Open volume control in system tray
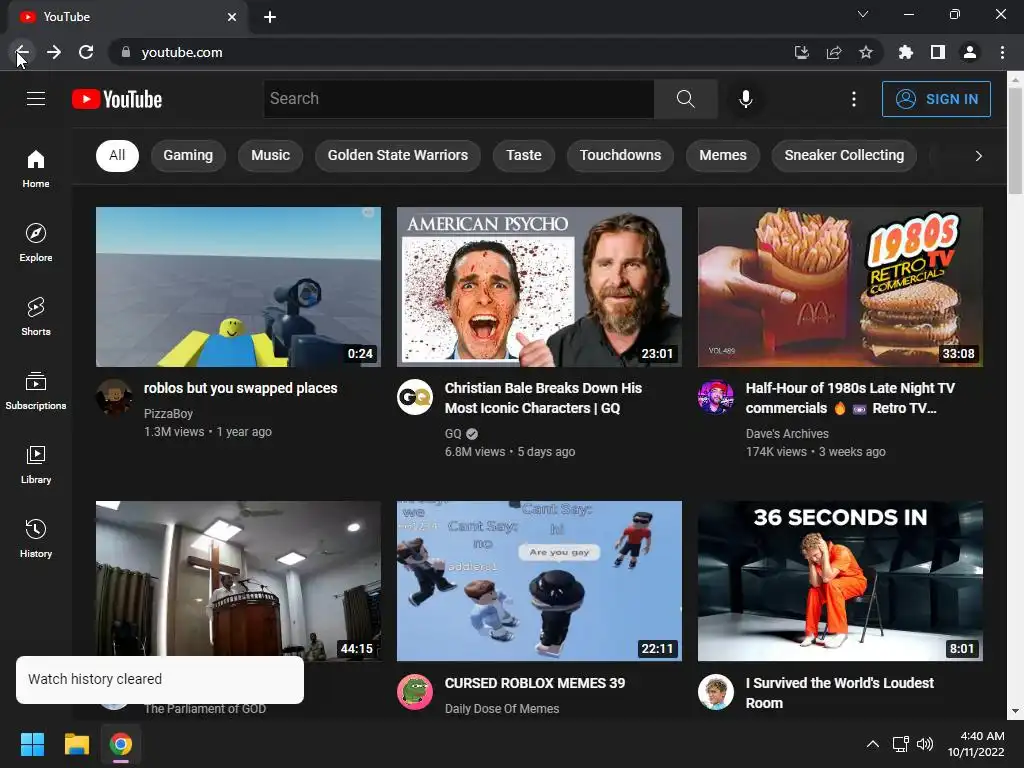Image resolution: width=1024 pixels, height=768 pixels. click(x=925, y=744)
